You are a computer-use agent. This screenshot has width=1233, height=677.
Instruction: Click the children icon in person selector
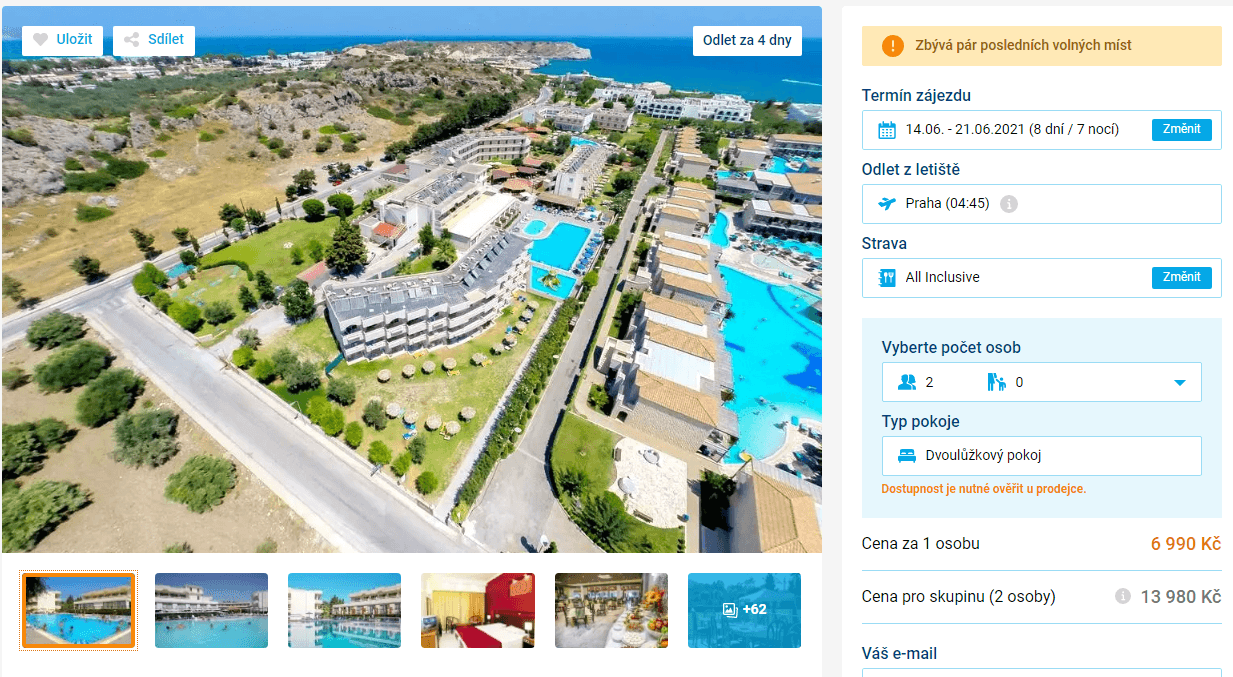coord(996,382)
